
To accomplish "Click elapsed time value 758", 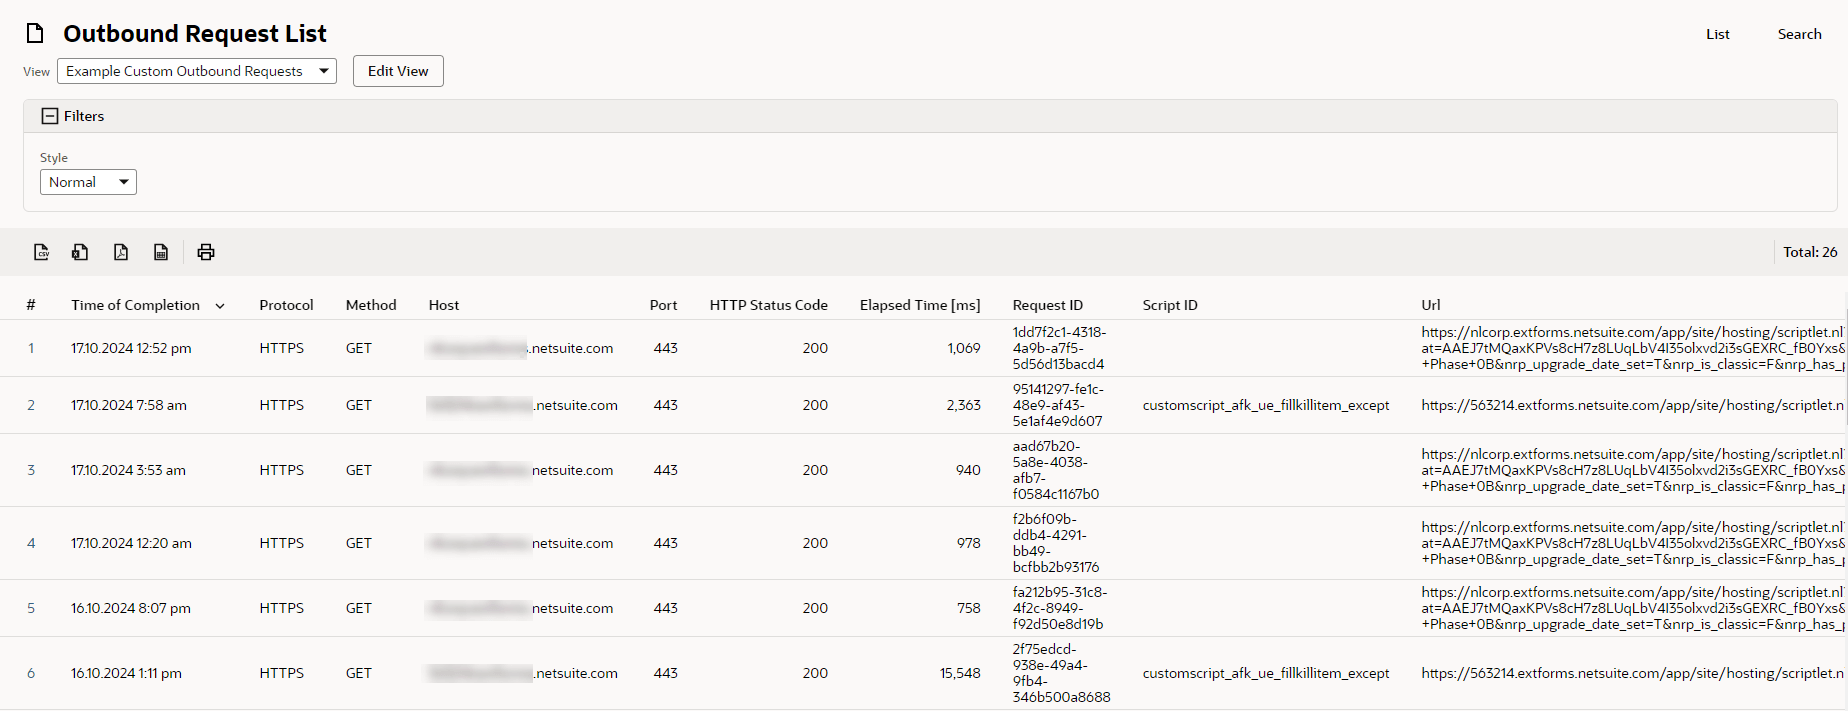I will pos(968,608).
